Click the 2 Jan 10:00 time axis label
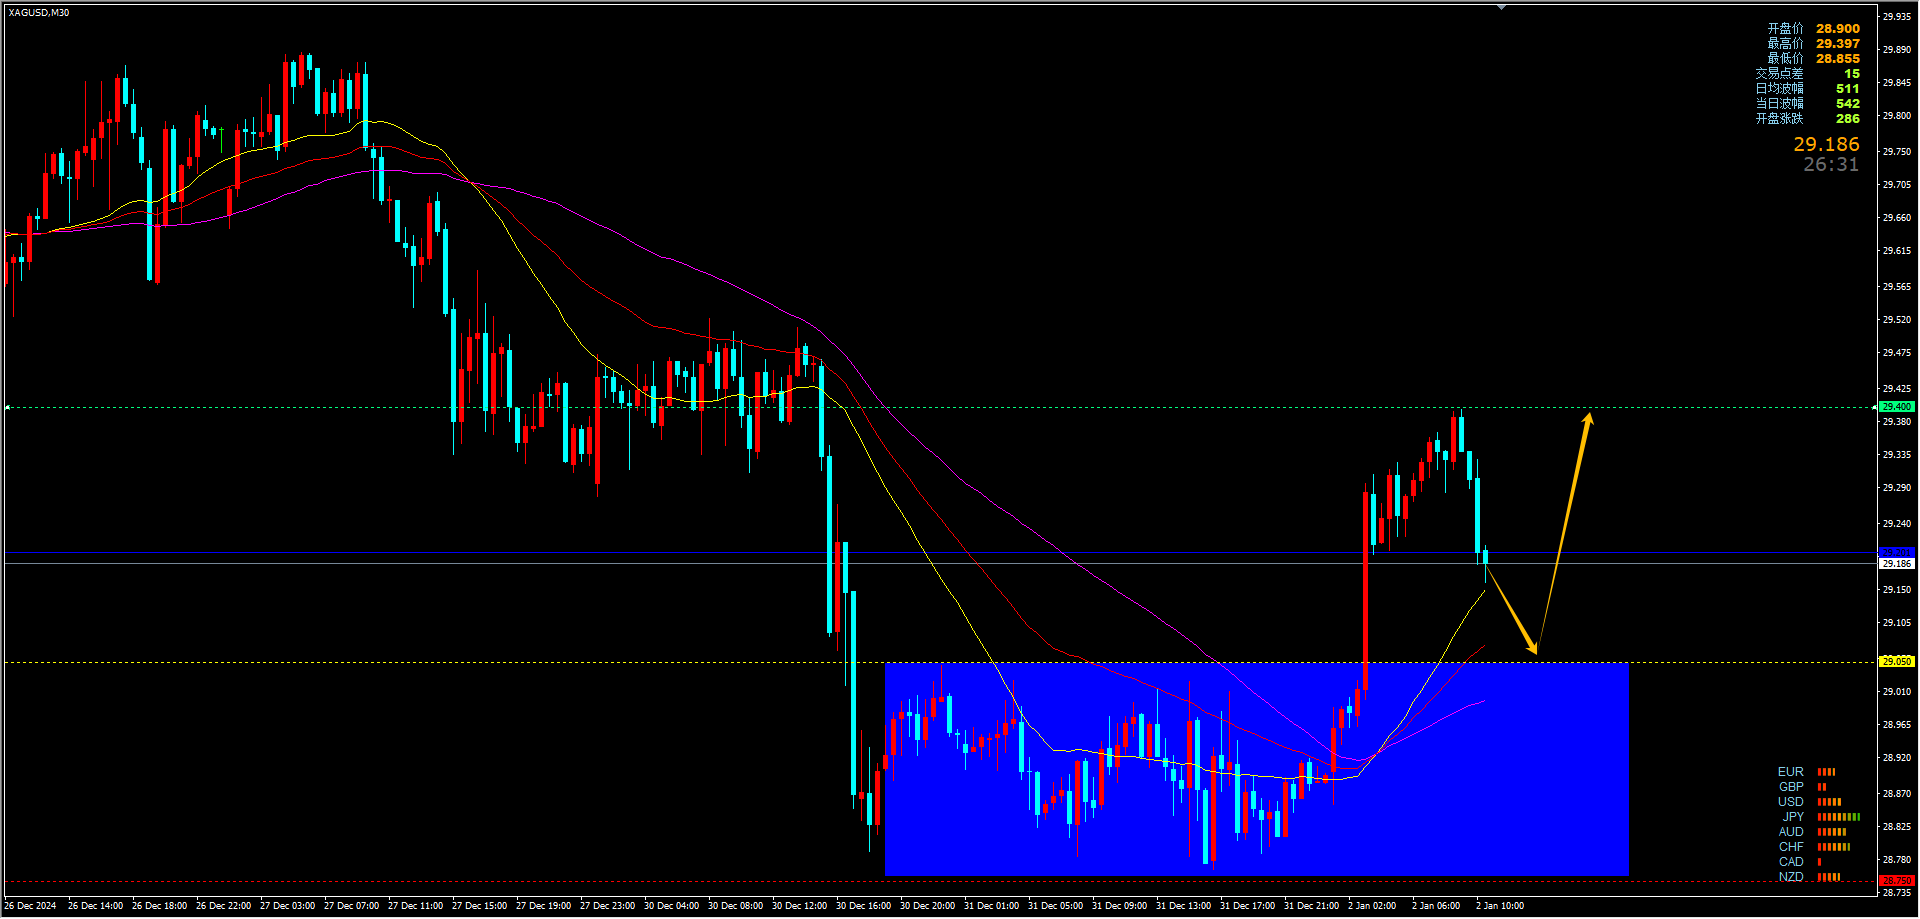The height and width of the screenshot is (919, 1920). point(1500,906)
